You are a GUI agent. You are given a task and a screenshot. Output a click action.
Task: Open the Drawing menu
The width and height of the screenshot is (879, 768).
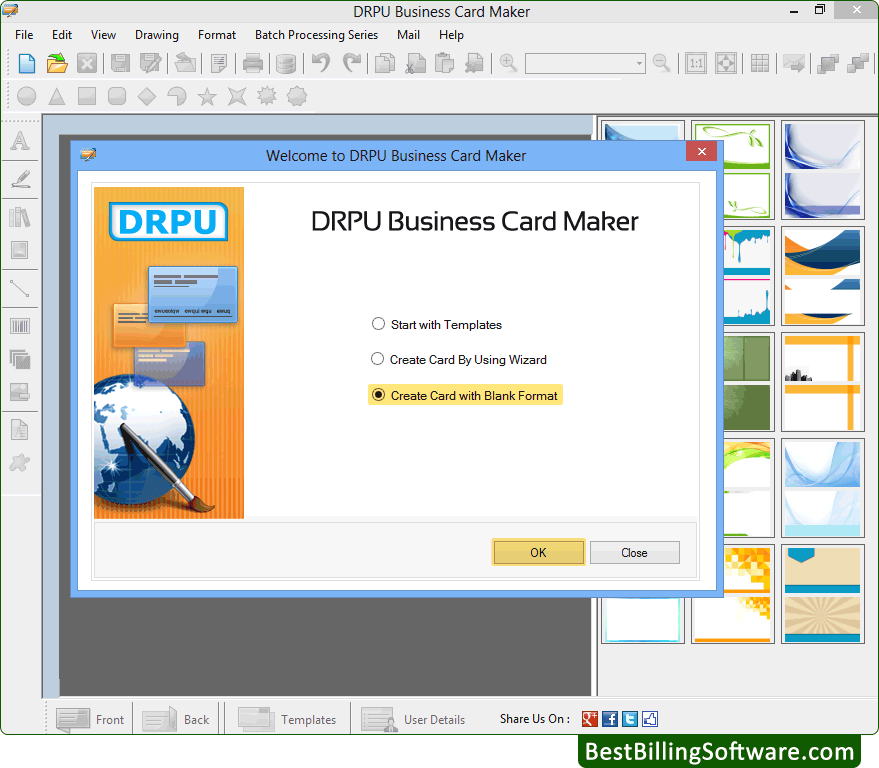(156, 35)
